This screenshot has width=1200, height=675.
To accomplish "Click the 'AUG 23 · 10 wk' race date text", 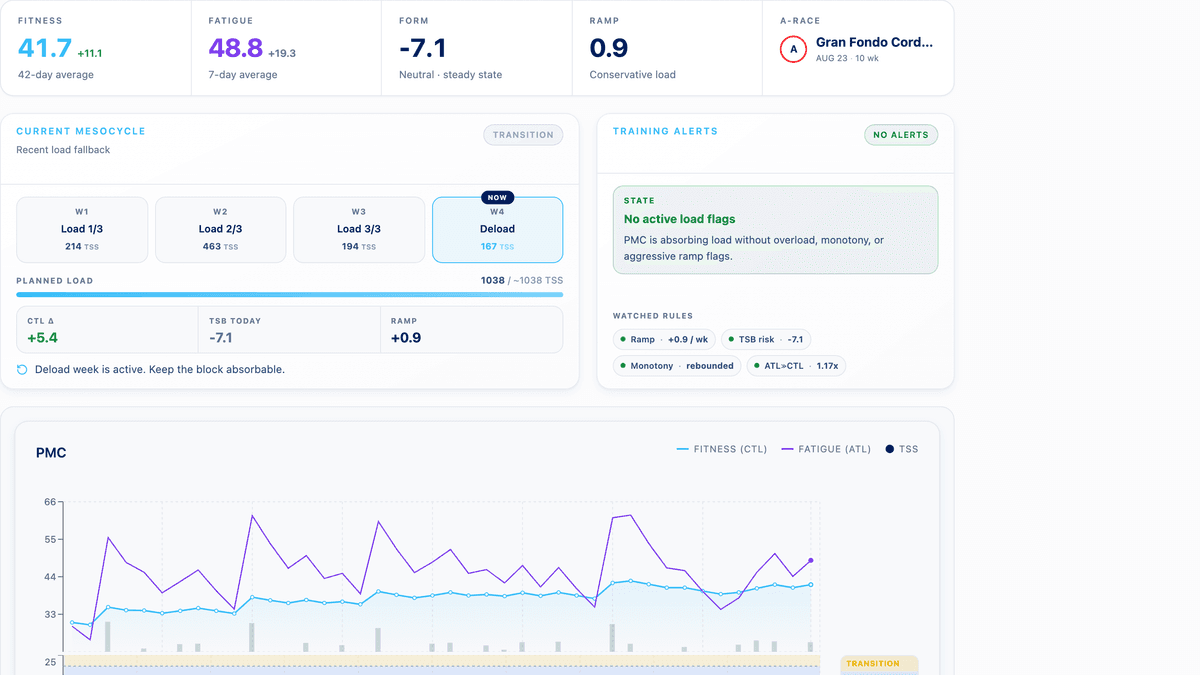I will pos(848,59).
